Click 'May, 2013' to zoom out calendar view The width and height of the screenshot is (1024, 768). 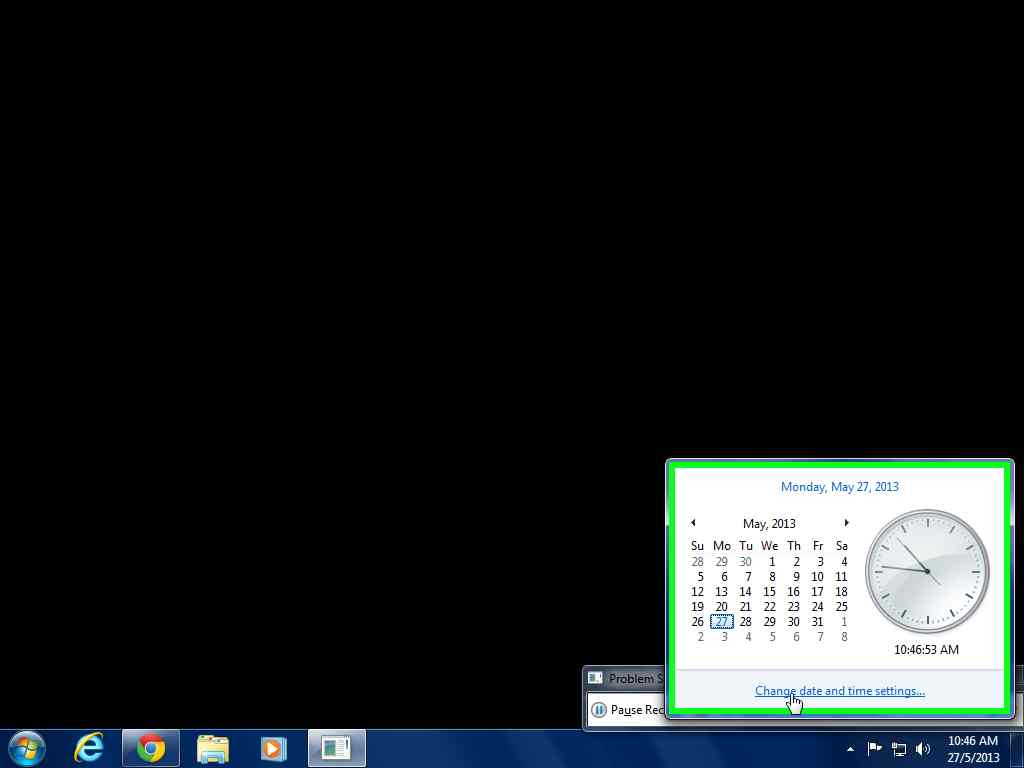coord(769,523)
